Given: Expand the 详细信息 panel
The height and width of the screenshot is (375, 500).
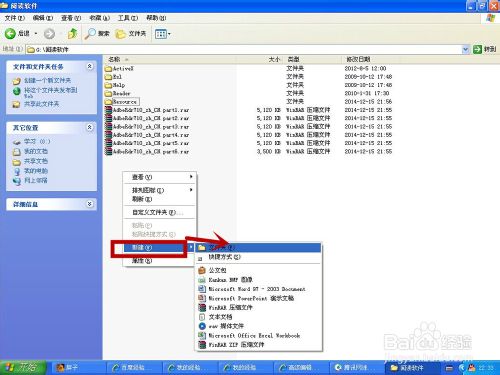Looking at the screenshot, I should (90, 204).
